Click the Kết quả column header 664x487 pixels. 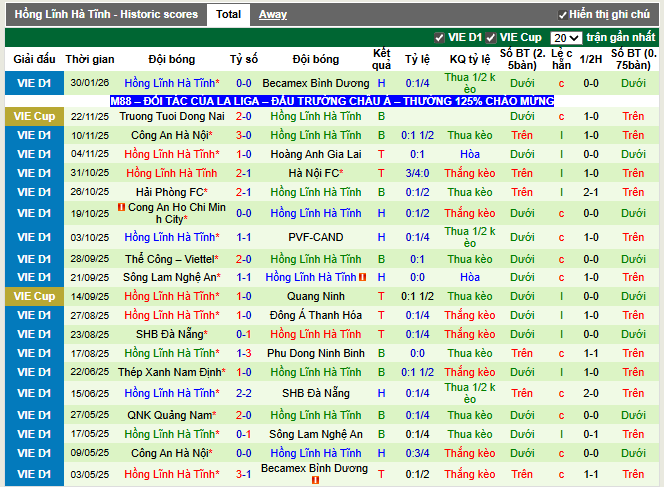click(381, 59)
